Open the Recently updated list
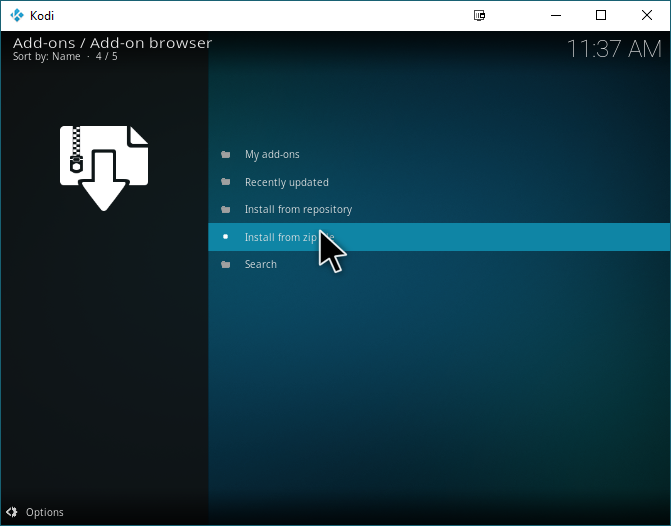Image resolution: width=671 pixels, height=526 pixels. coord(287,182)
